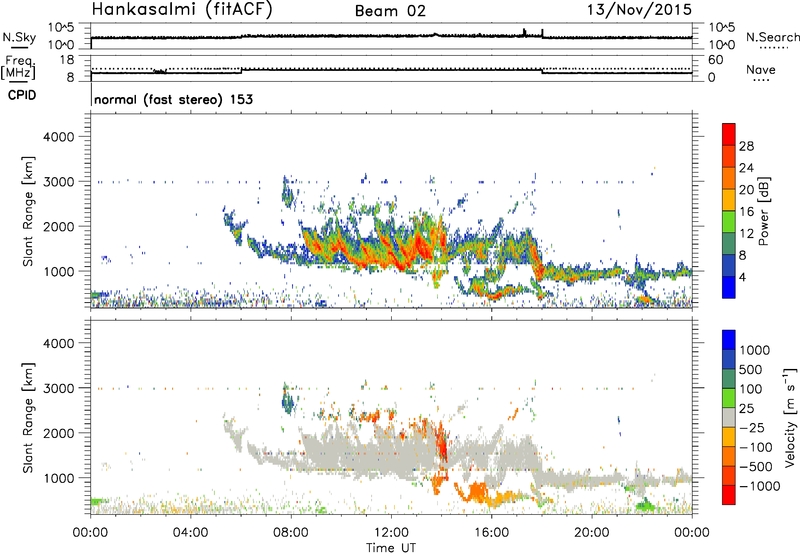The image size is (800, 554).
Task: Click the 'Power [dB]' colorbar title
Action: (x=764, y=211)
